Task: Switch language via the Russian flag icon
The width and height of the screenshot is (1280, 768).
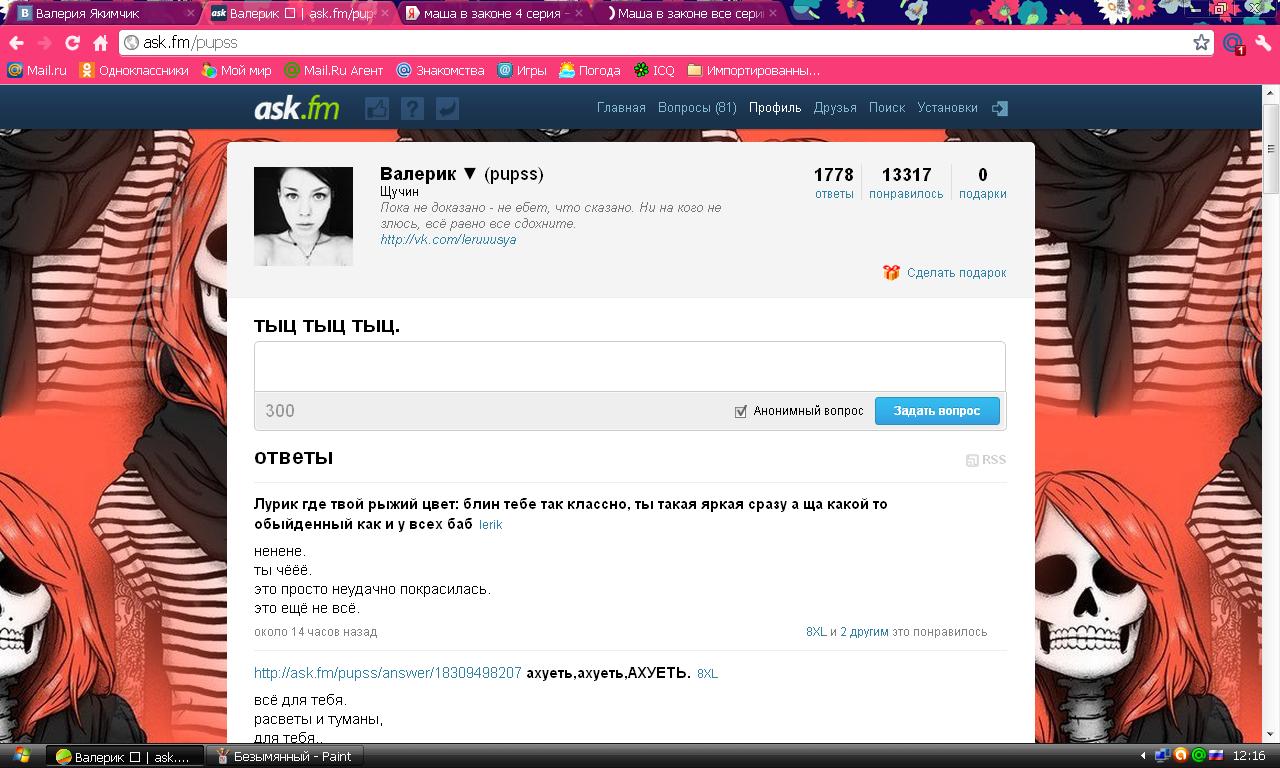Action: coord(1217,756)
